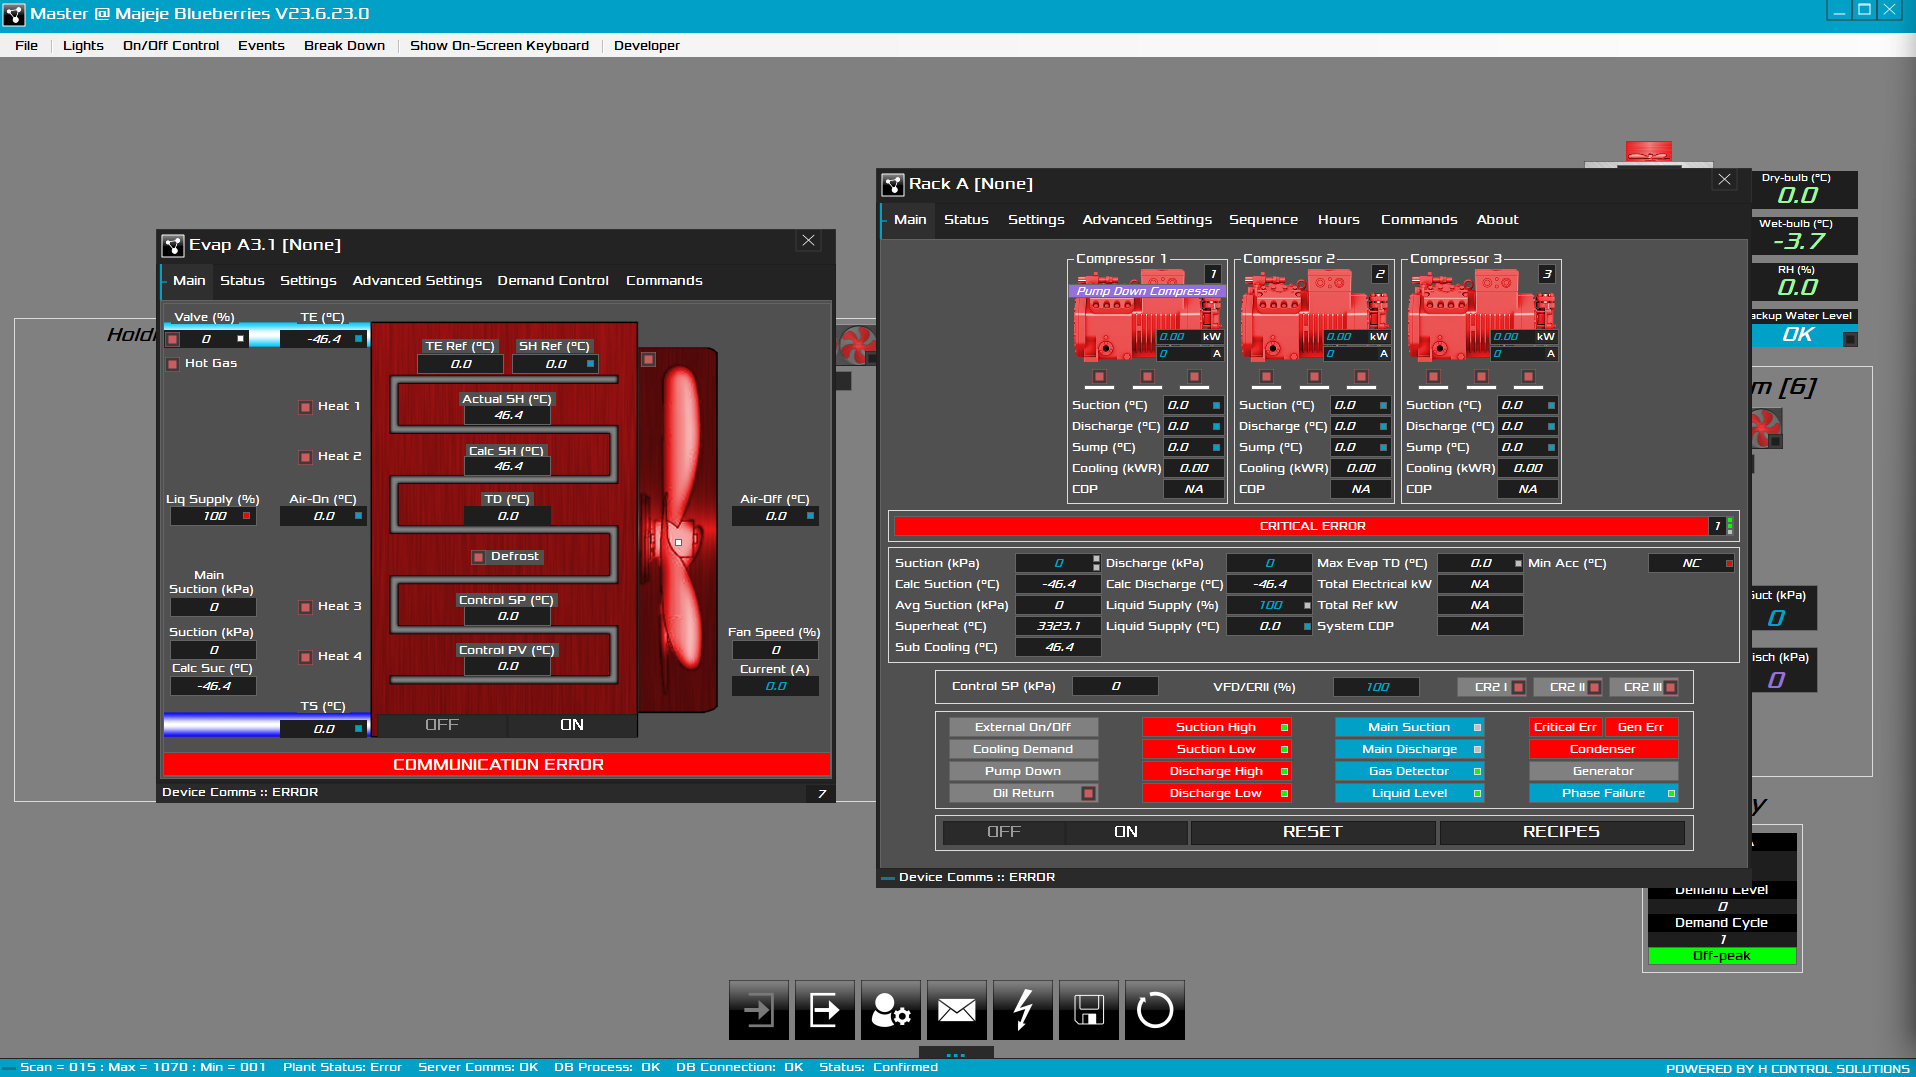
Task: Open the Lights menu
Action: click(x=83, y=46)
